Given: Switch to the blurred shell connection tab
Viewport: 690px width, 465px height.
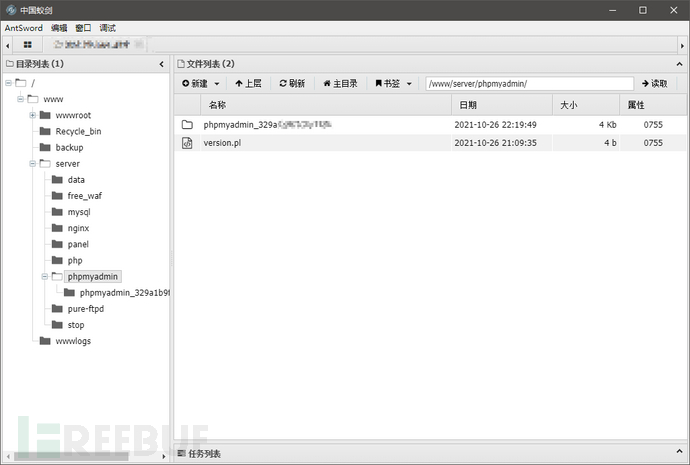Looking at the screenshot, I should (98, 44).
